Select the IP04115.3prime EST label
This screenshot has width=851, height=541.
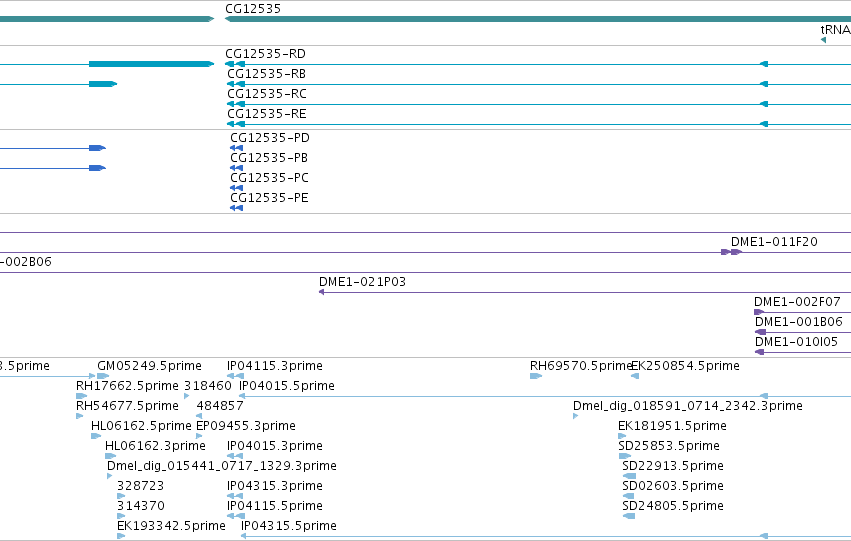click(275, 366)
